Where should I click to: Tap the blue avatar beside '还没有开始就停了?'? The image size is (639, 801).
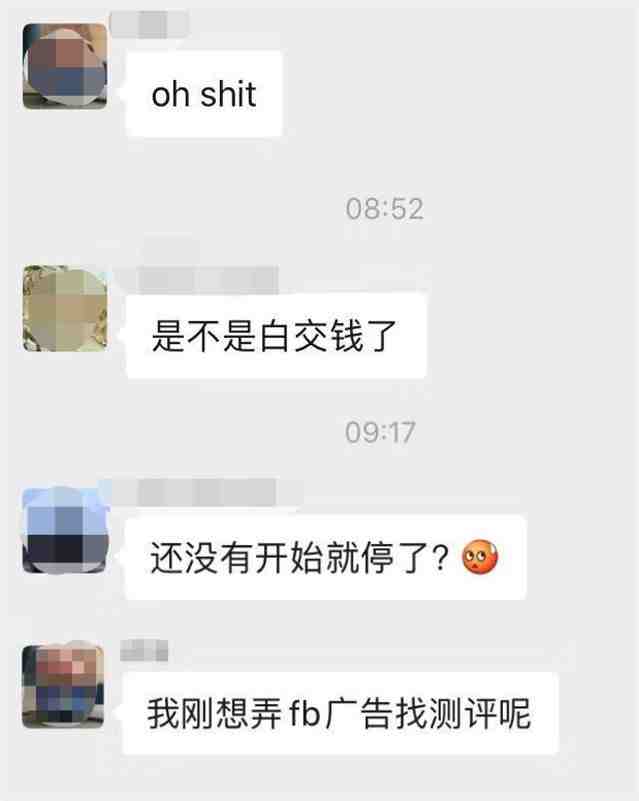[x=65, y=531]
